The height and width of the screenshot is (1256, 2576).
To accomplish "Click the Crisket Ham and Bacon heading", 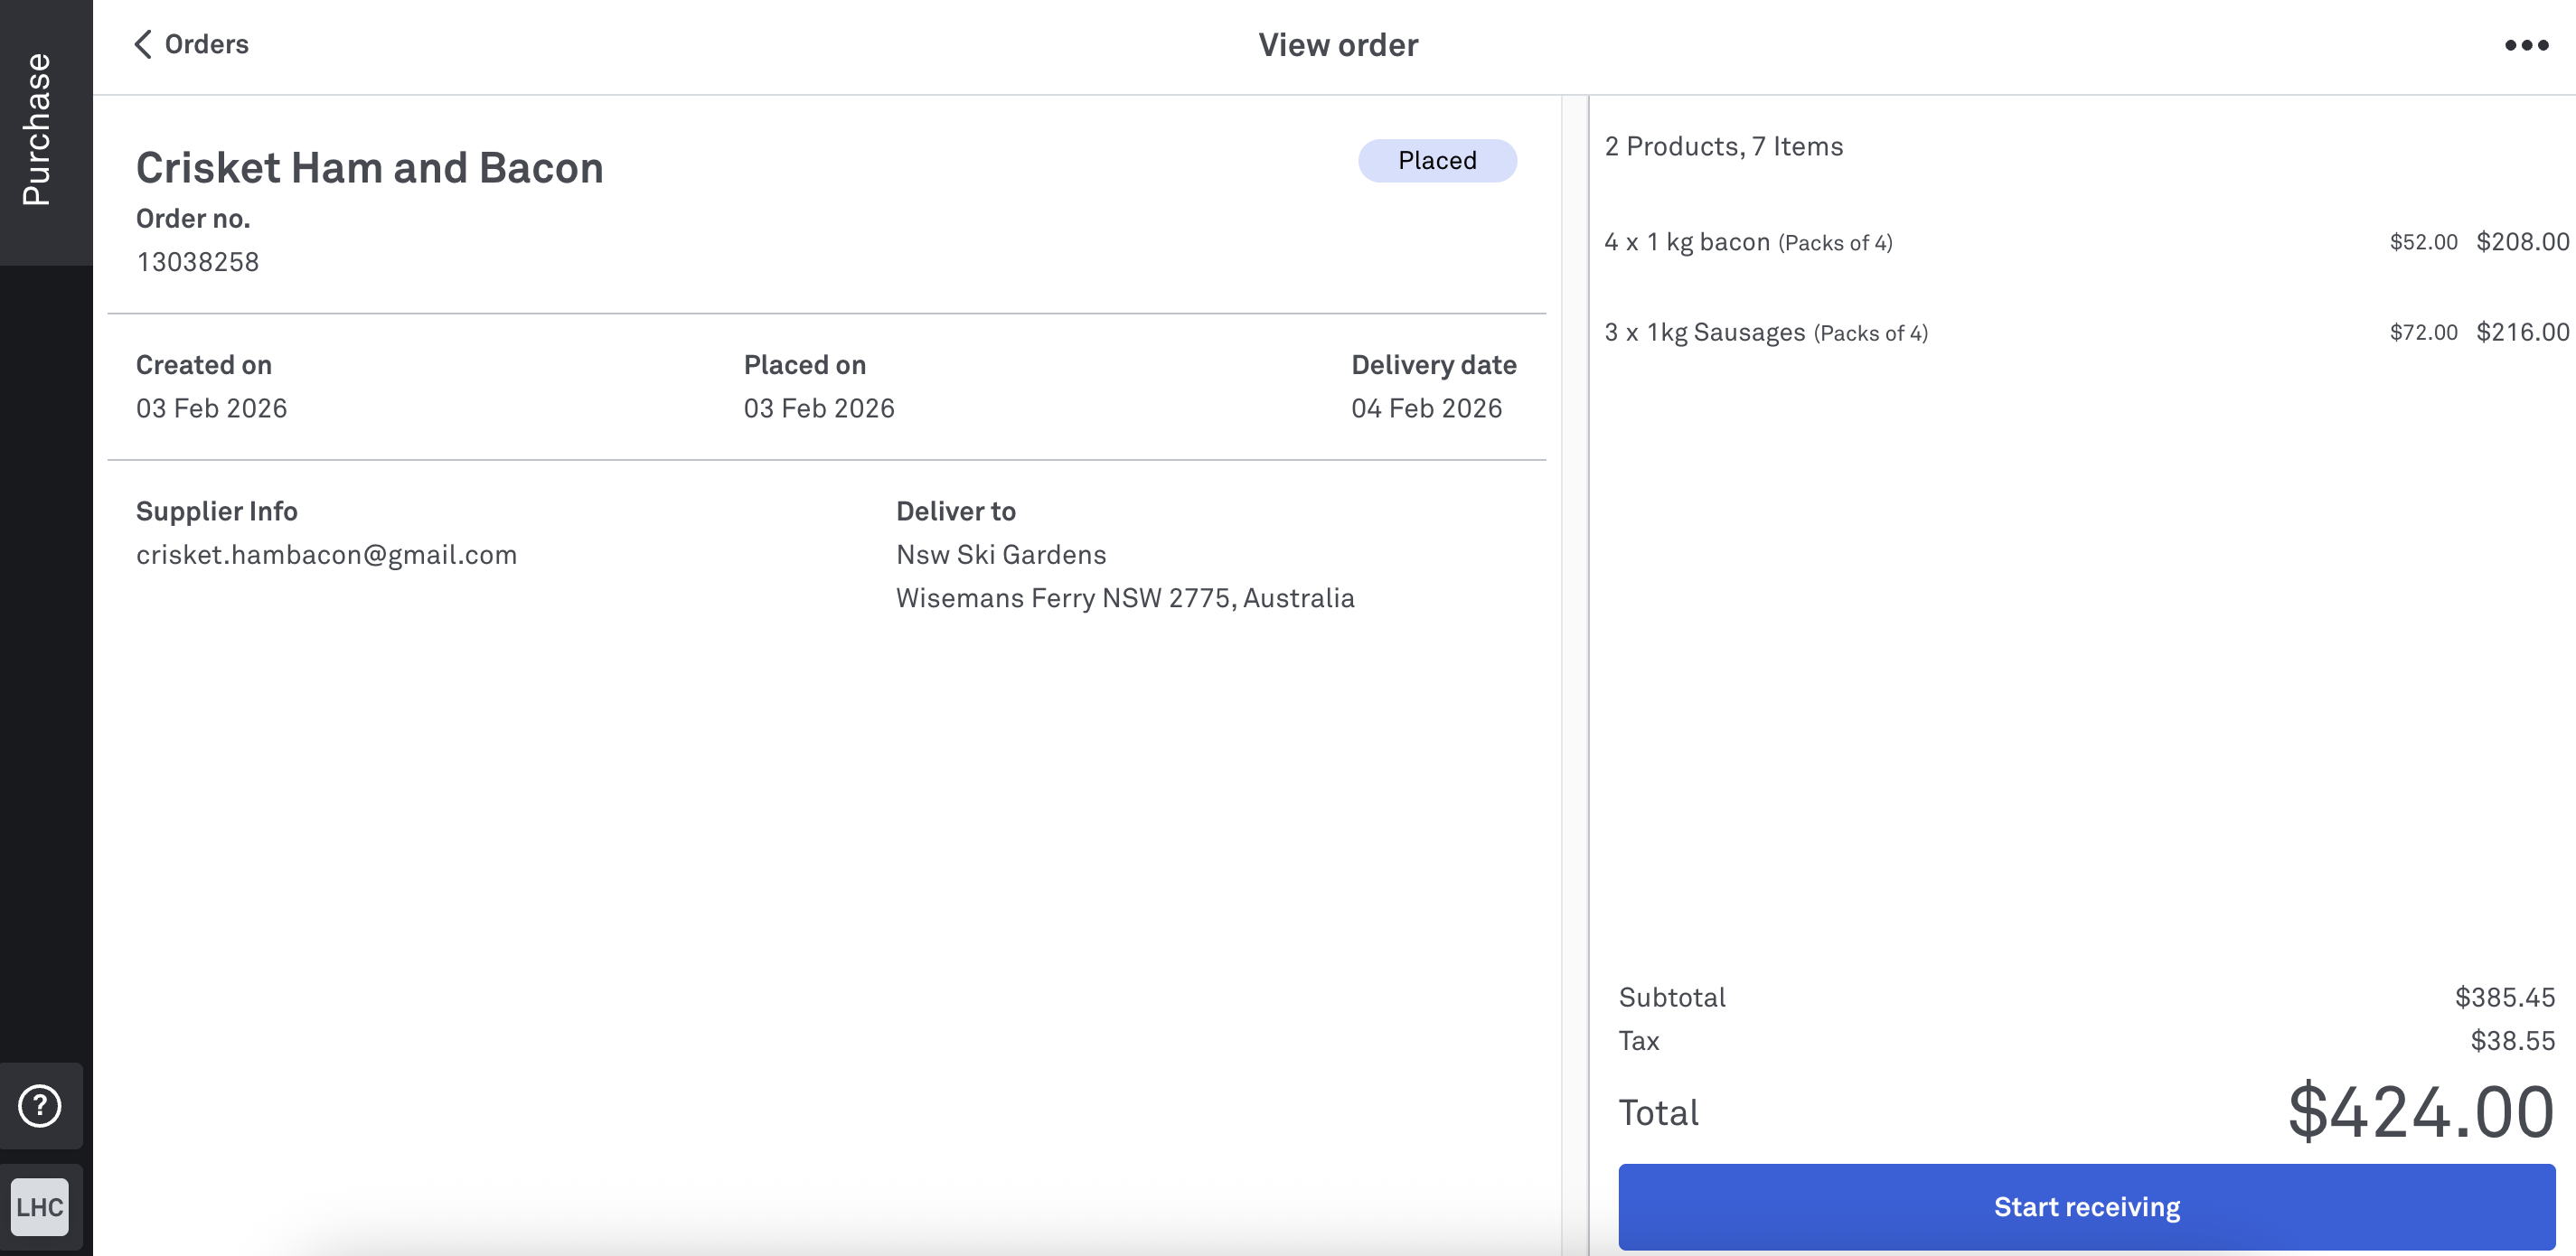I will click(x=370, y=167).
